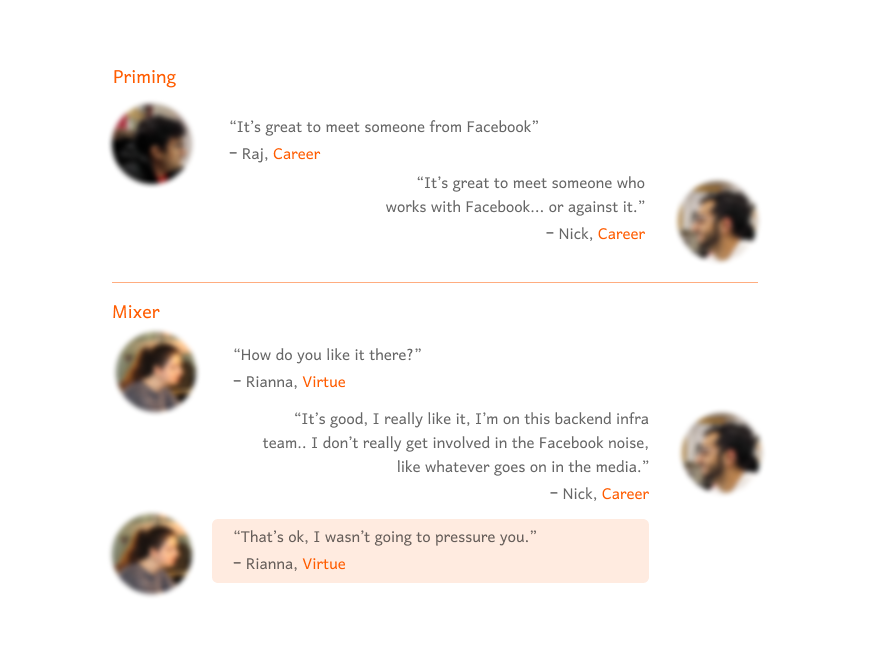873x660 pixels.
Task: Click the highlighted quote "I wasn't going to pressure you."
Action: 425,537
